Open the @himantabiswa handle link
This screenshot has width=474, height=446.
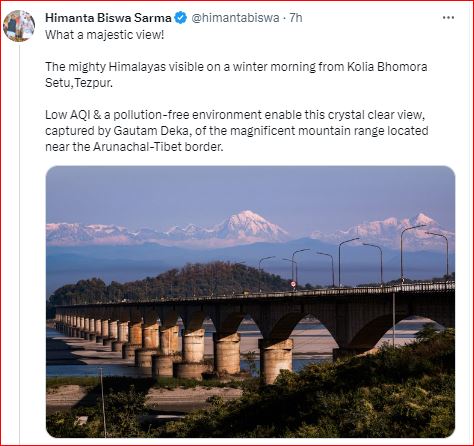[x=235, y=18]
